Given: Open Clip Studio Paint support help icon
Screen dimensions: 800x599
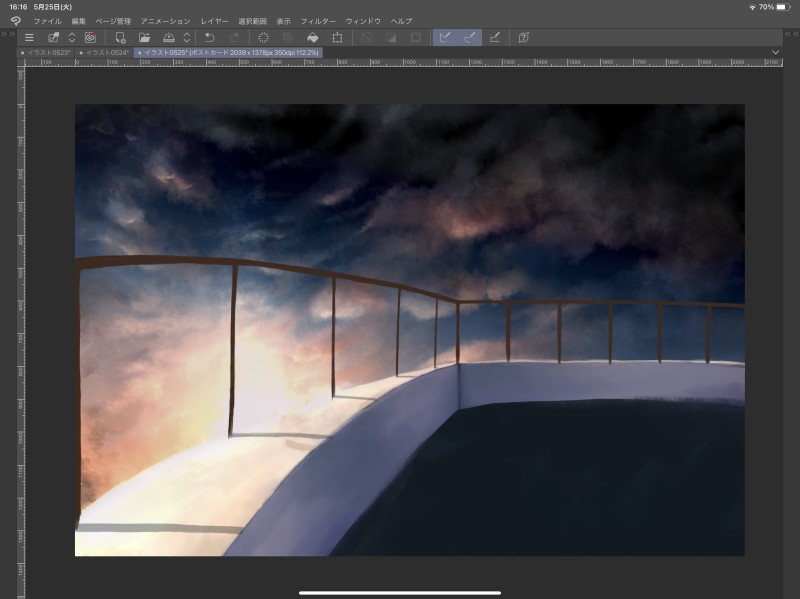Looking at the screenshot, I should click(523, 38).
